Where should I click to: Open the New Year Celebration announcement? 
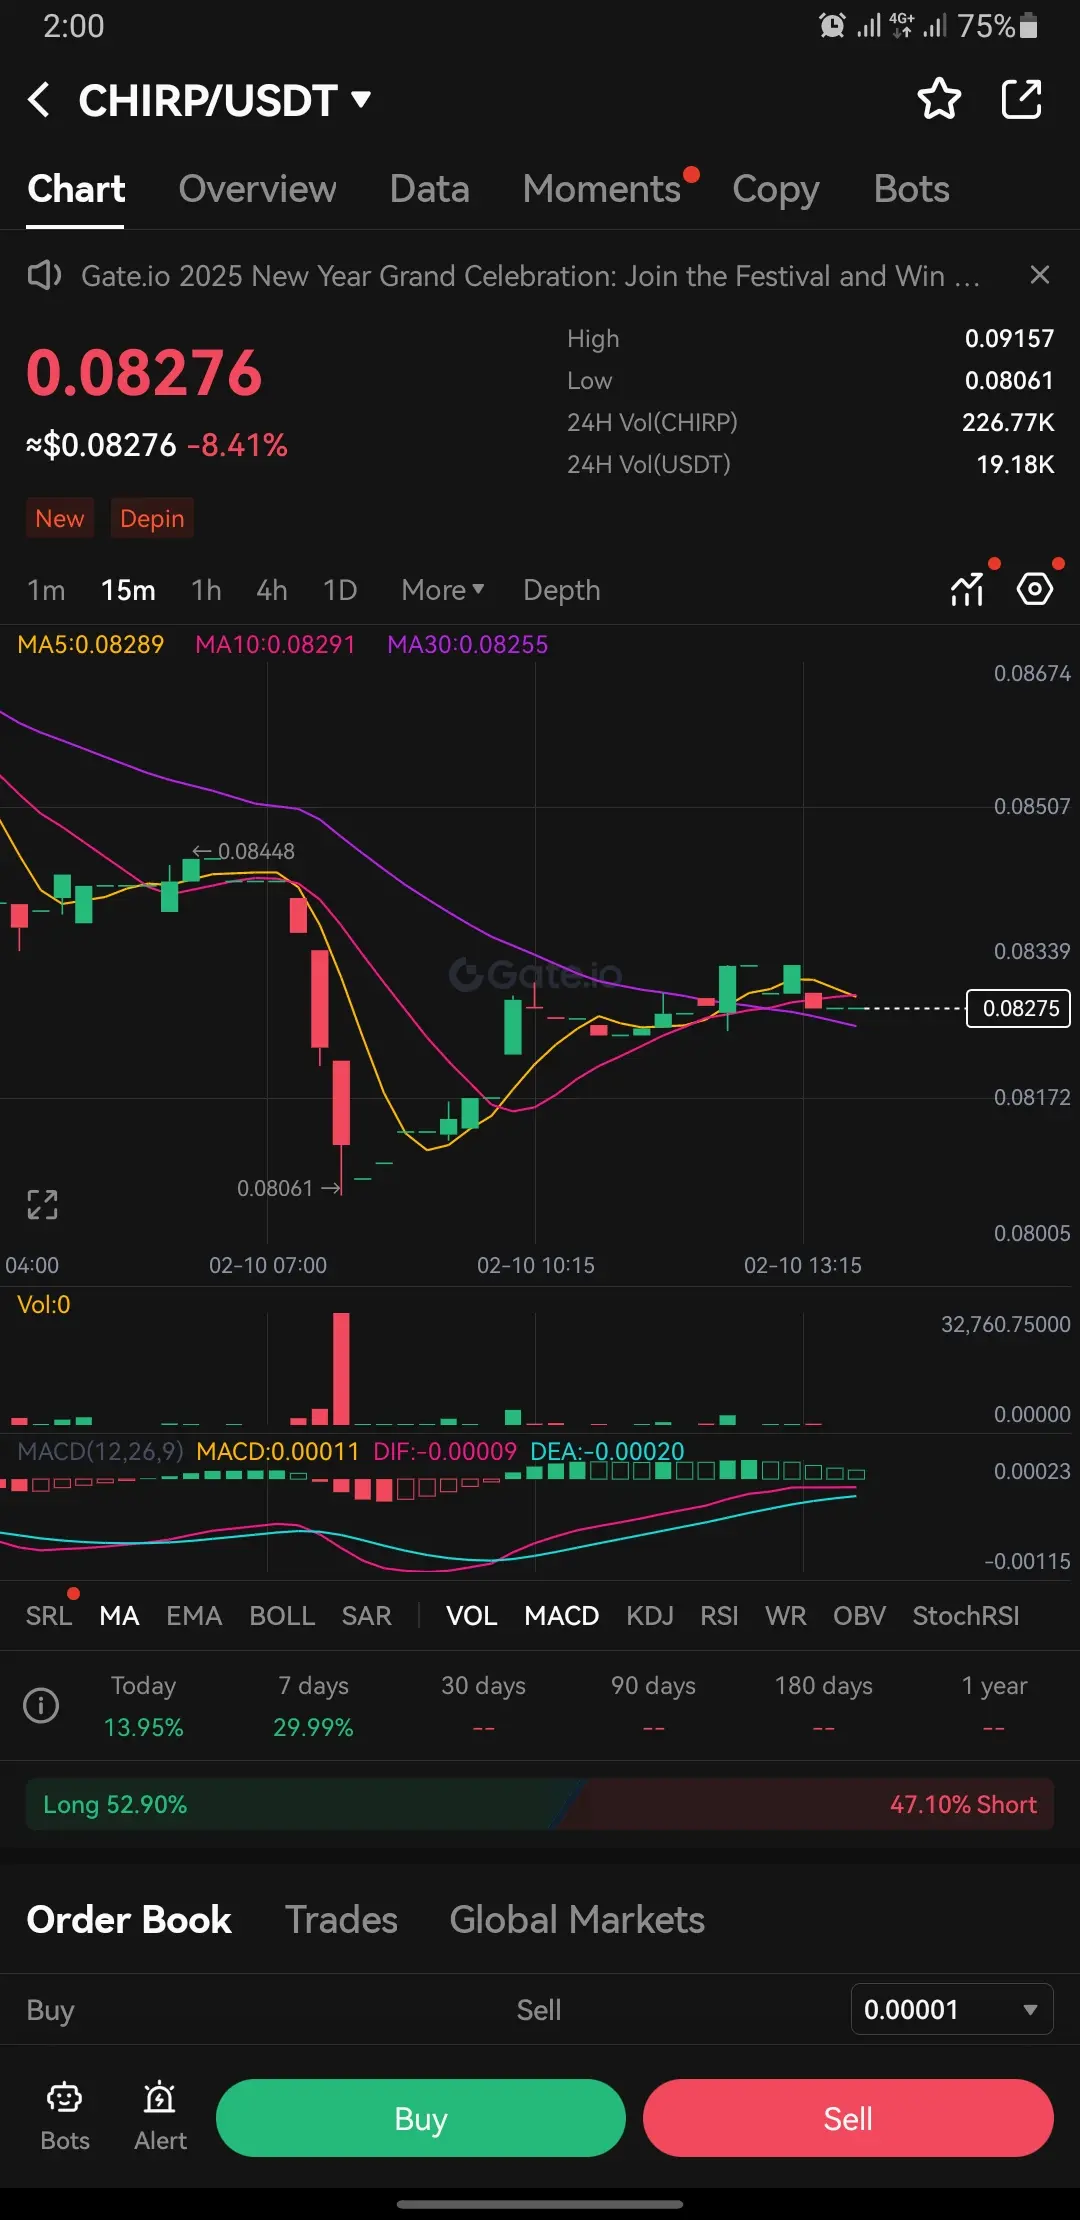(530, 275)
